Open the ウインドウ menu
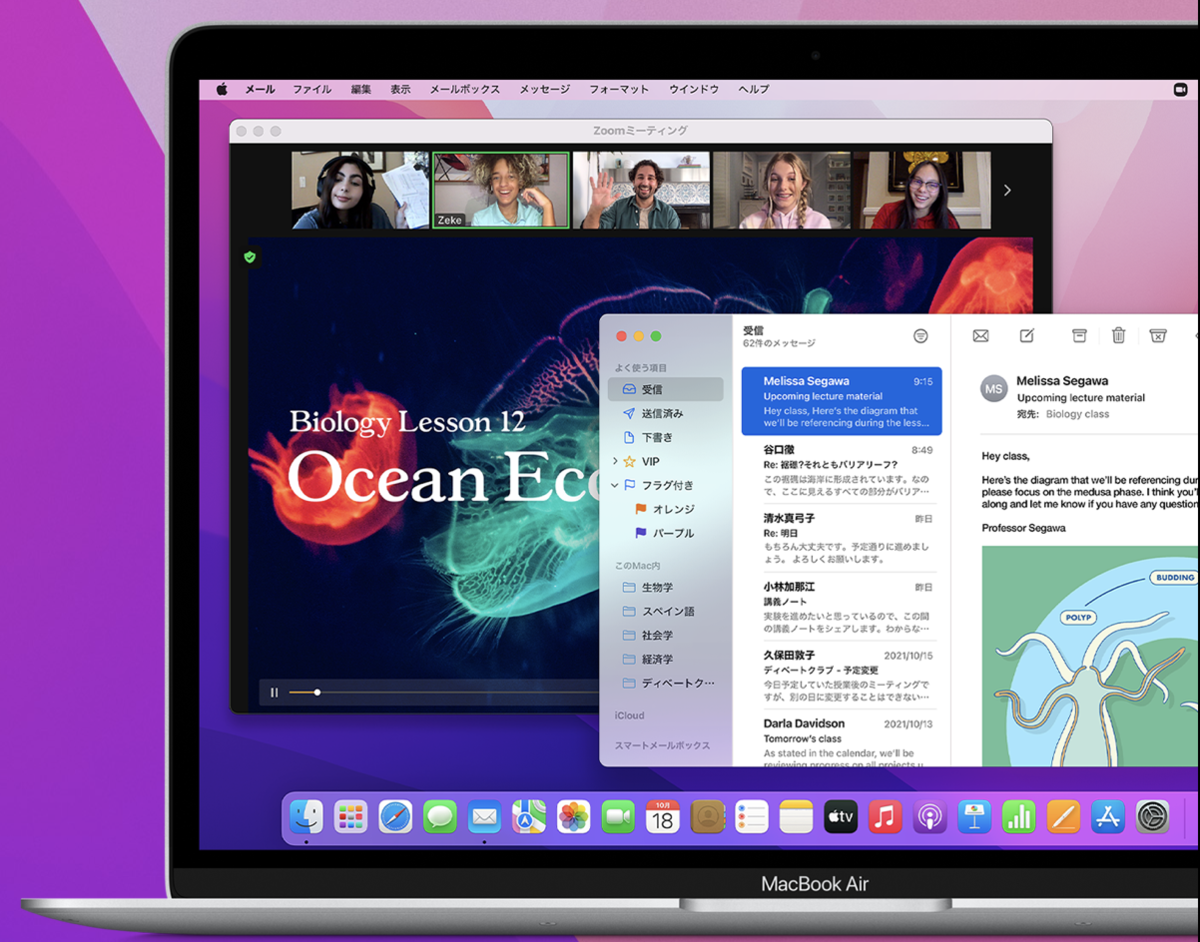 point(694,89)
